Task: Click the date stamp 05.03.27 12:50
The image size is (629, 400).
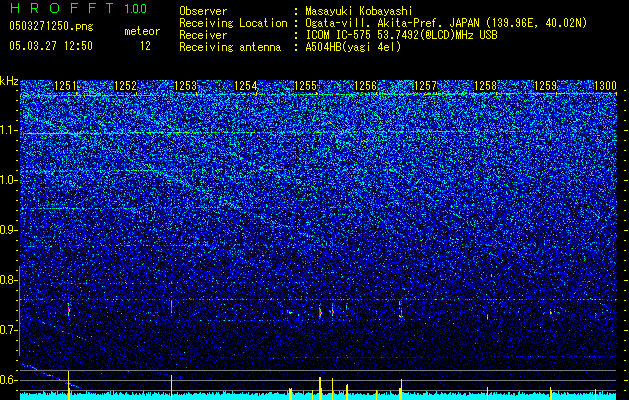Action: (x=51, y=46)
